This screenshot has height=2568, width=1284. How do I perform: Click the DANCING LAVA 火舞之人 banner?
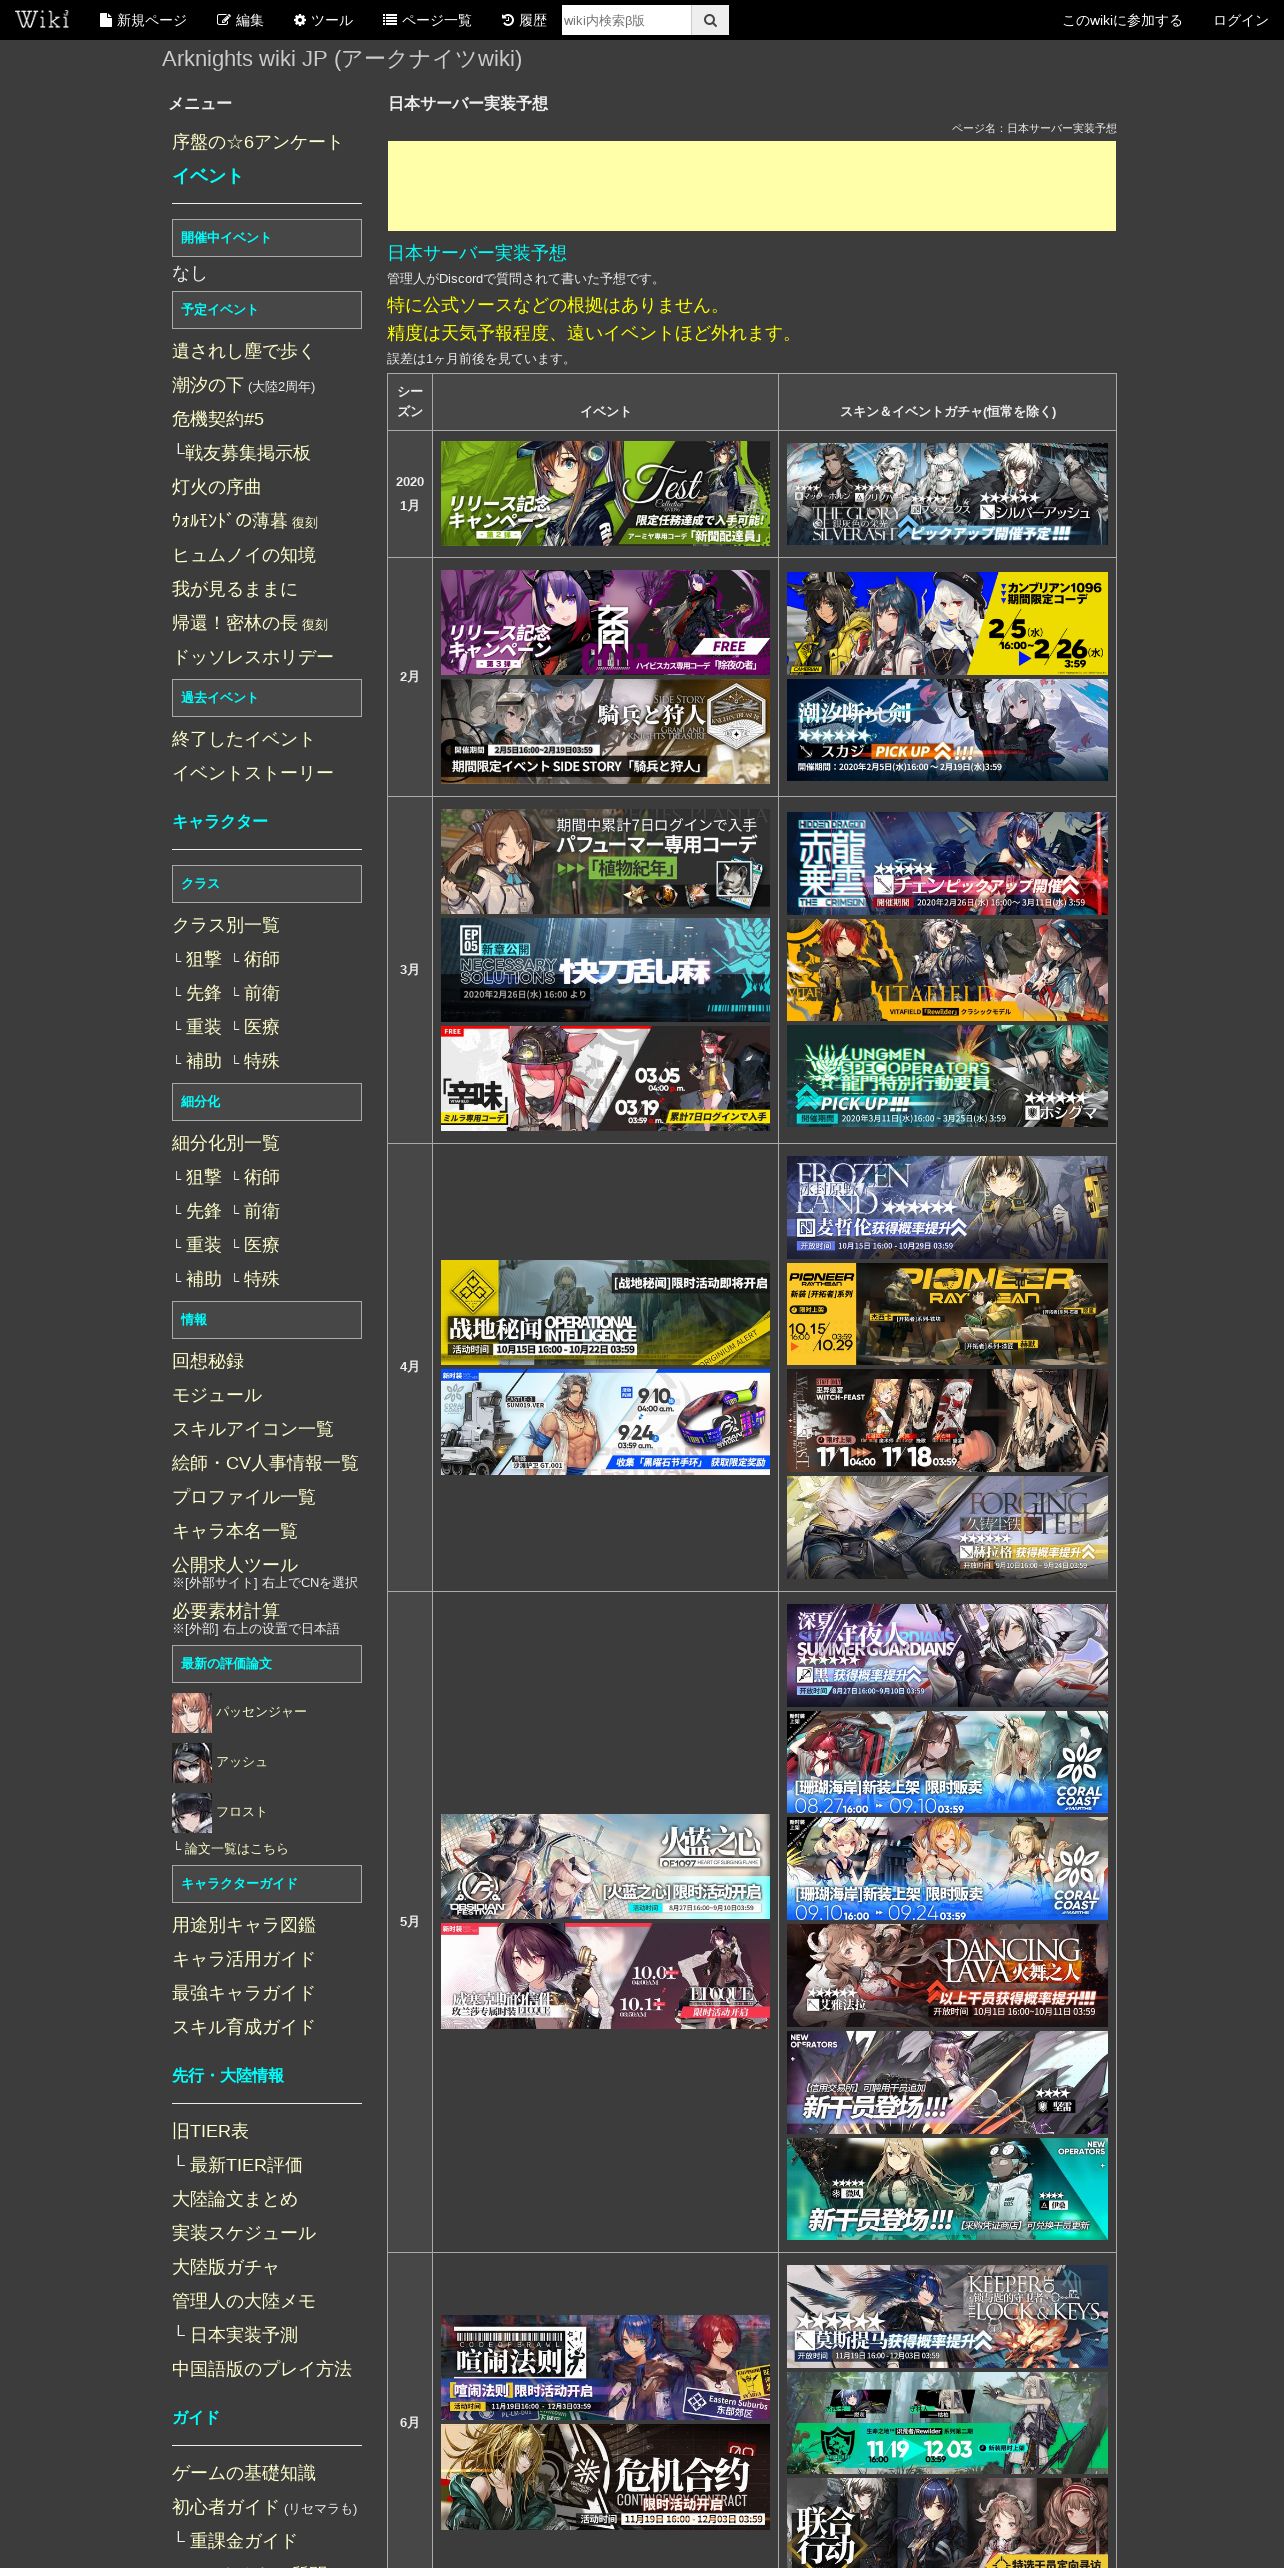947,1975
